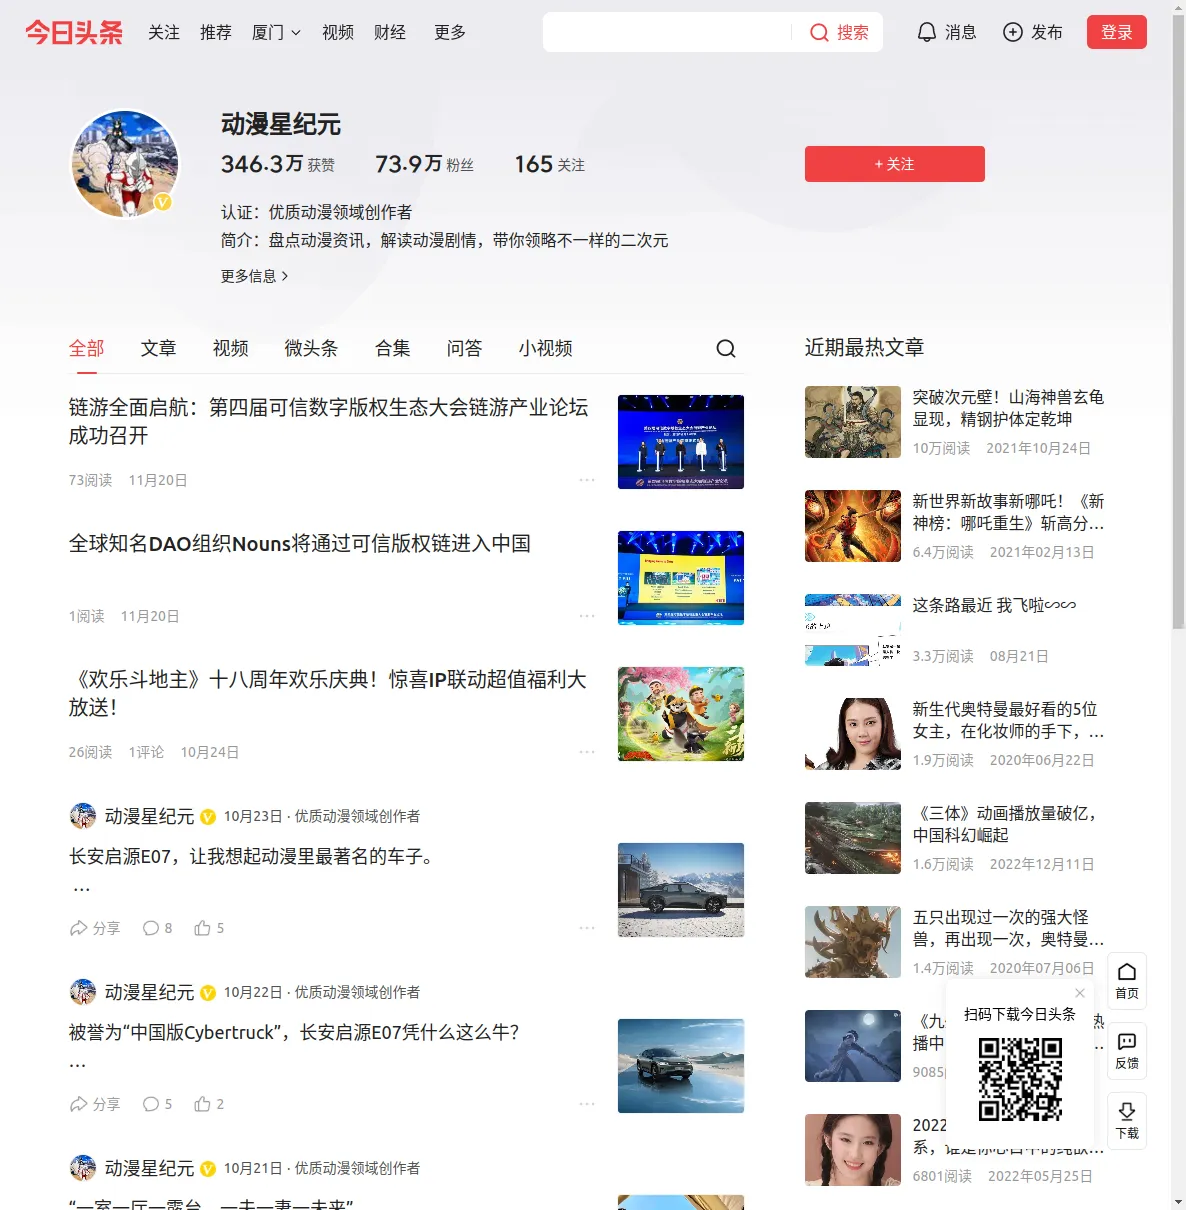
Task: View the 73.9万 粉丝 followers count
Action: pos(424,164)
